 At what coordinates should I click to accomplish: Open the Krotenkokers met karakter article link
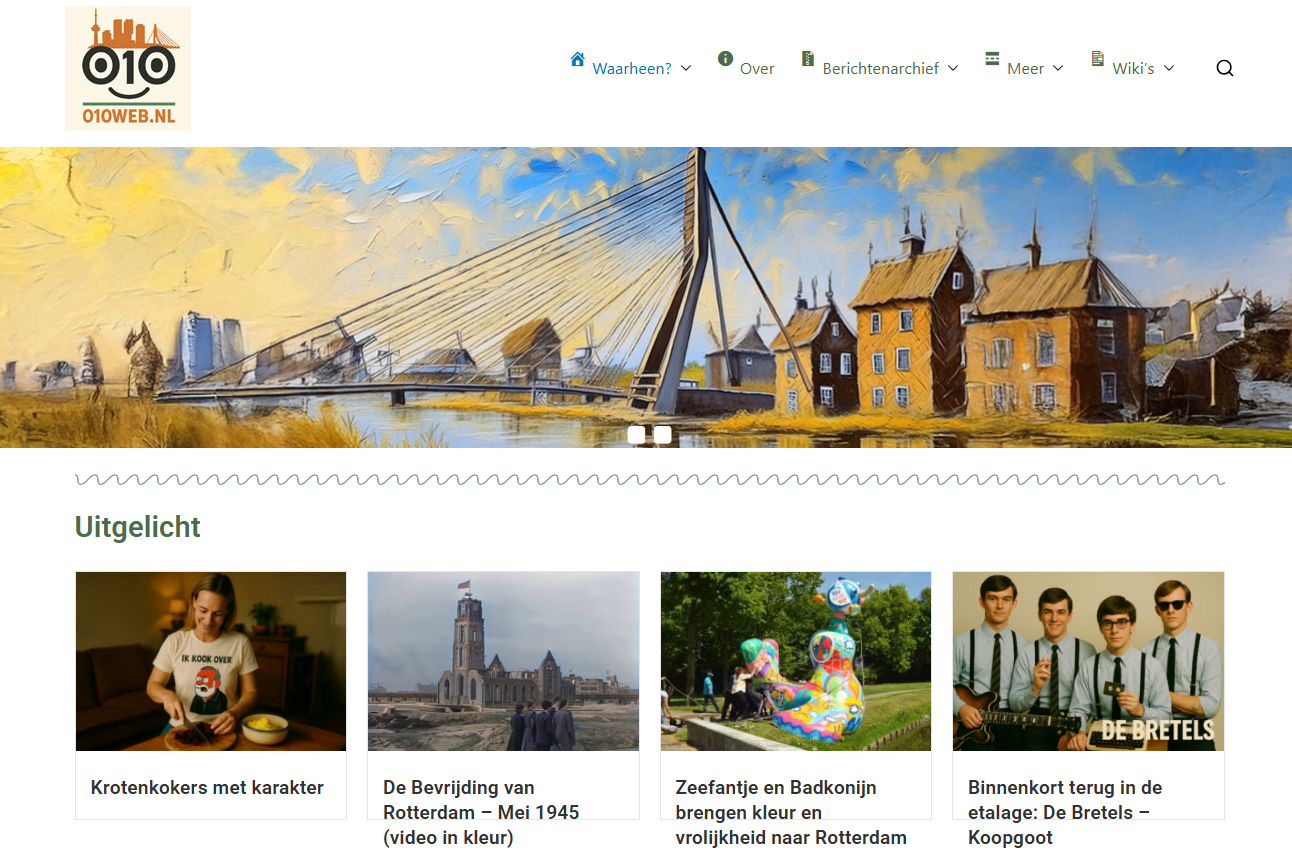tap(207, 788)
